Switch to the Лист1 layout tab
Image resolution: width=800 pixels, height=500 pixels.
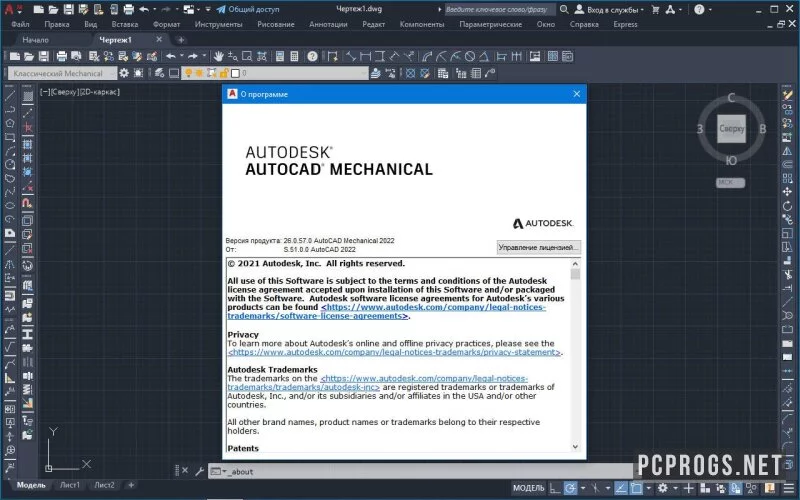click(69, 485)
